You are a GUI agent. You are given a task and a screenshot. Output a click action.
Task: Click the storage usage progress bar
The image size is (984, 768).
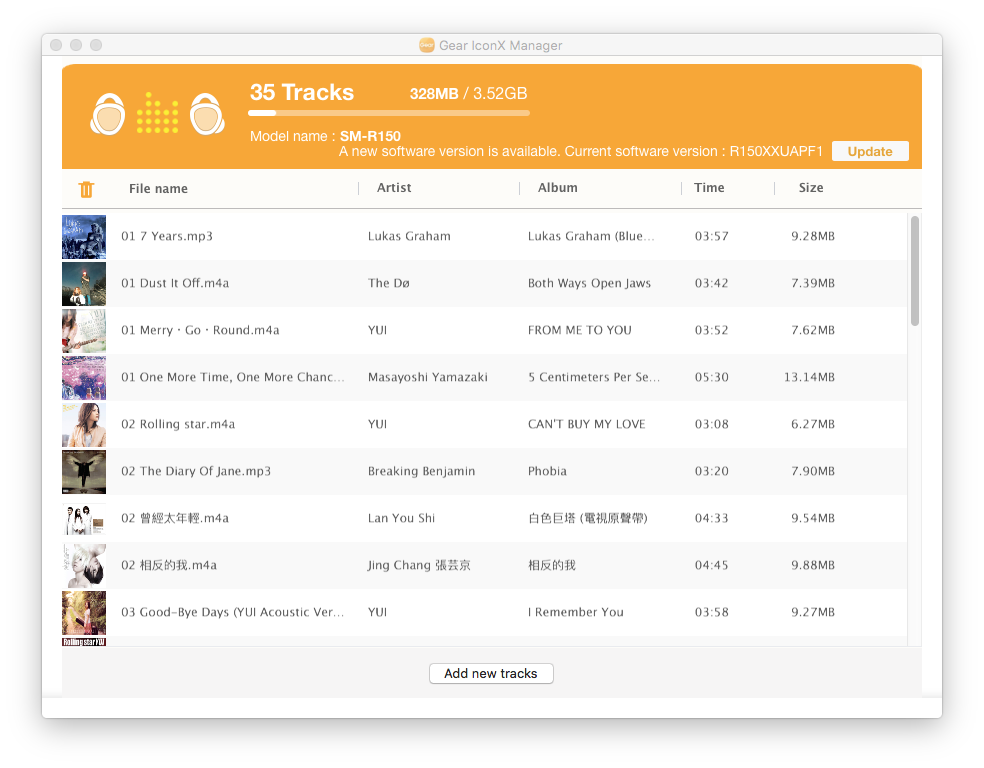coord(389,113)
